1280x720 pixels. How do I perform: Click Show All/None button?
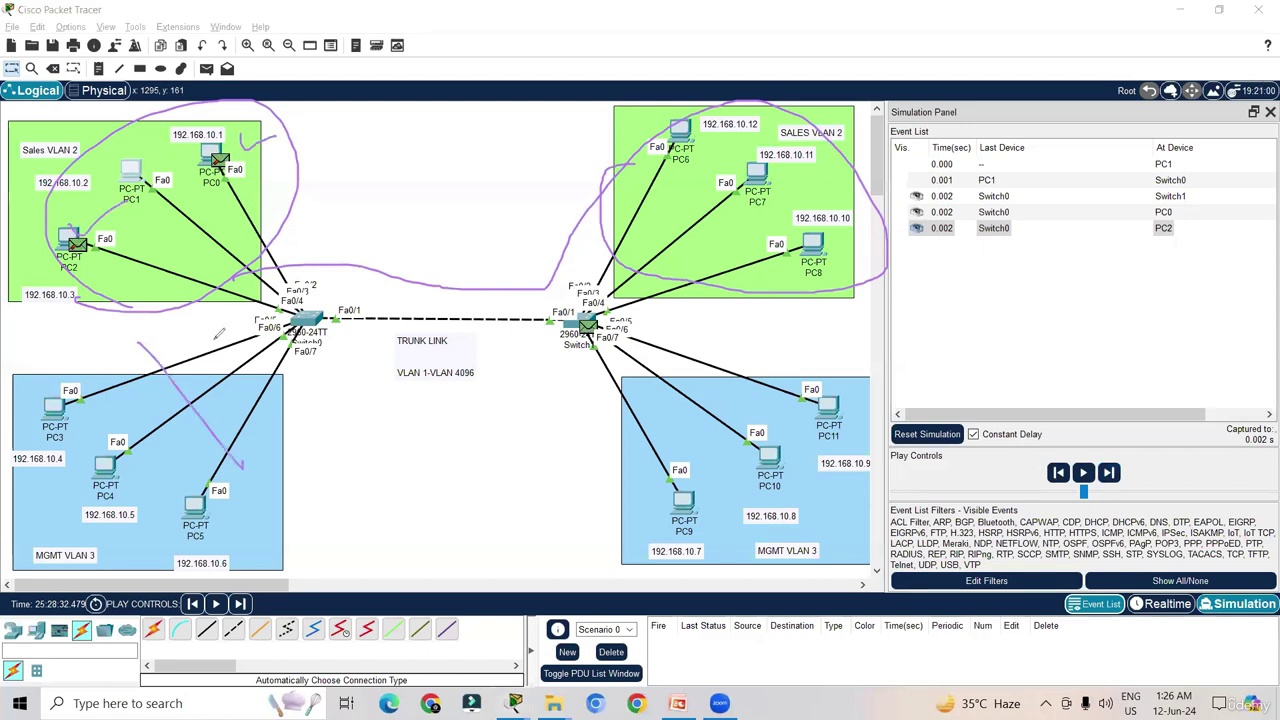point(1180,581)
